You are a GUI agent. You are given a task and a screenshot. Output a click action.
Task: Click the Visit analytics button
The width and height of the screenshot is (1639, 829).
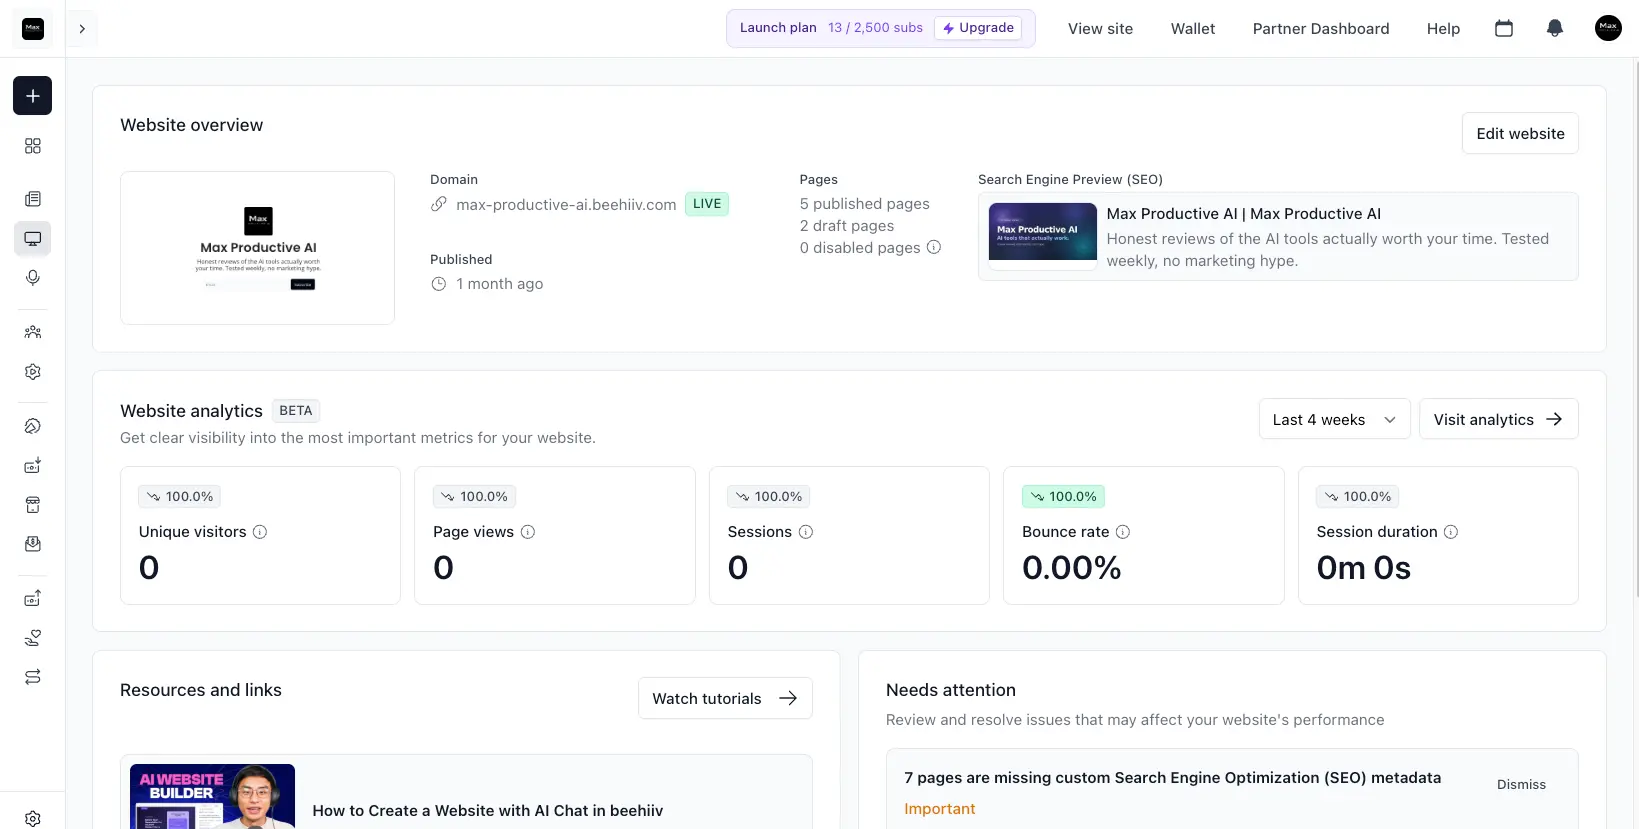click(1498, 419)
